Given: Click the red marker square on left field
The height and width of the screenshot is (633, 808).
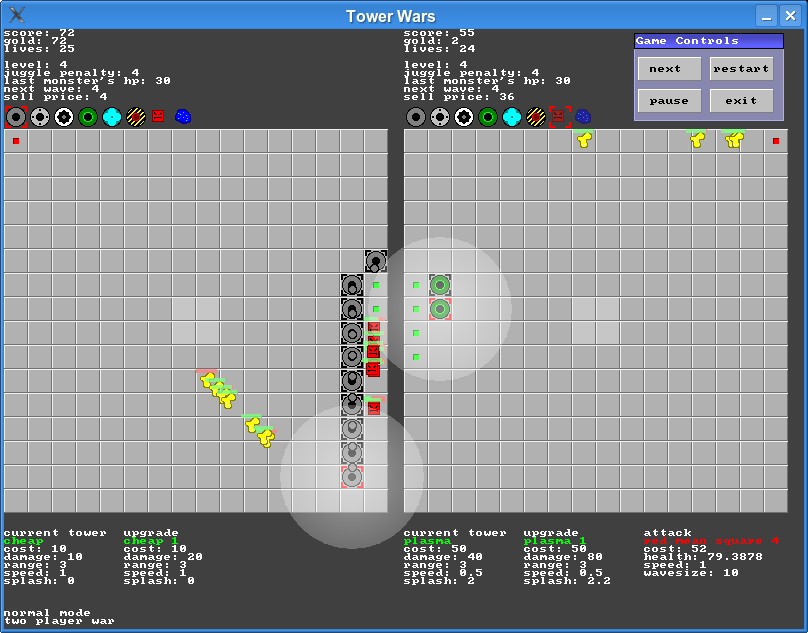Looking at the screenshot, I should [16, 141].
